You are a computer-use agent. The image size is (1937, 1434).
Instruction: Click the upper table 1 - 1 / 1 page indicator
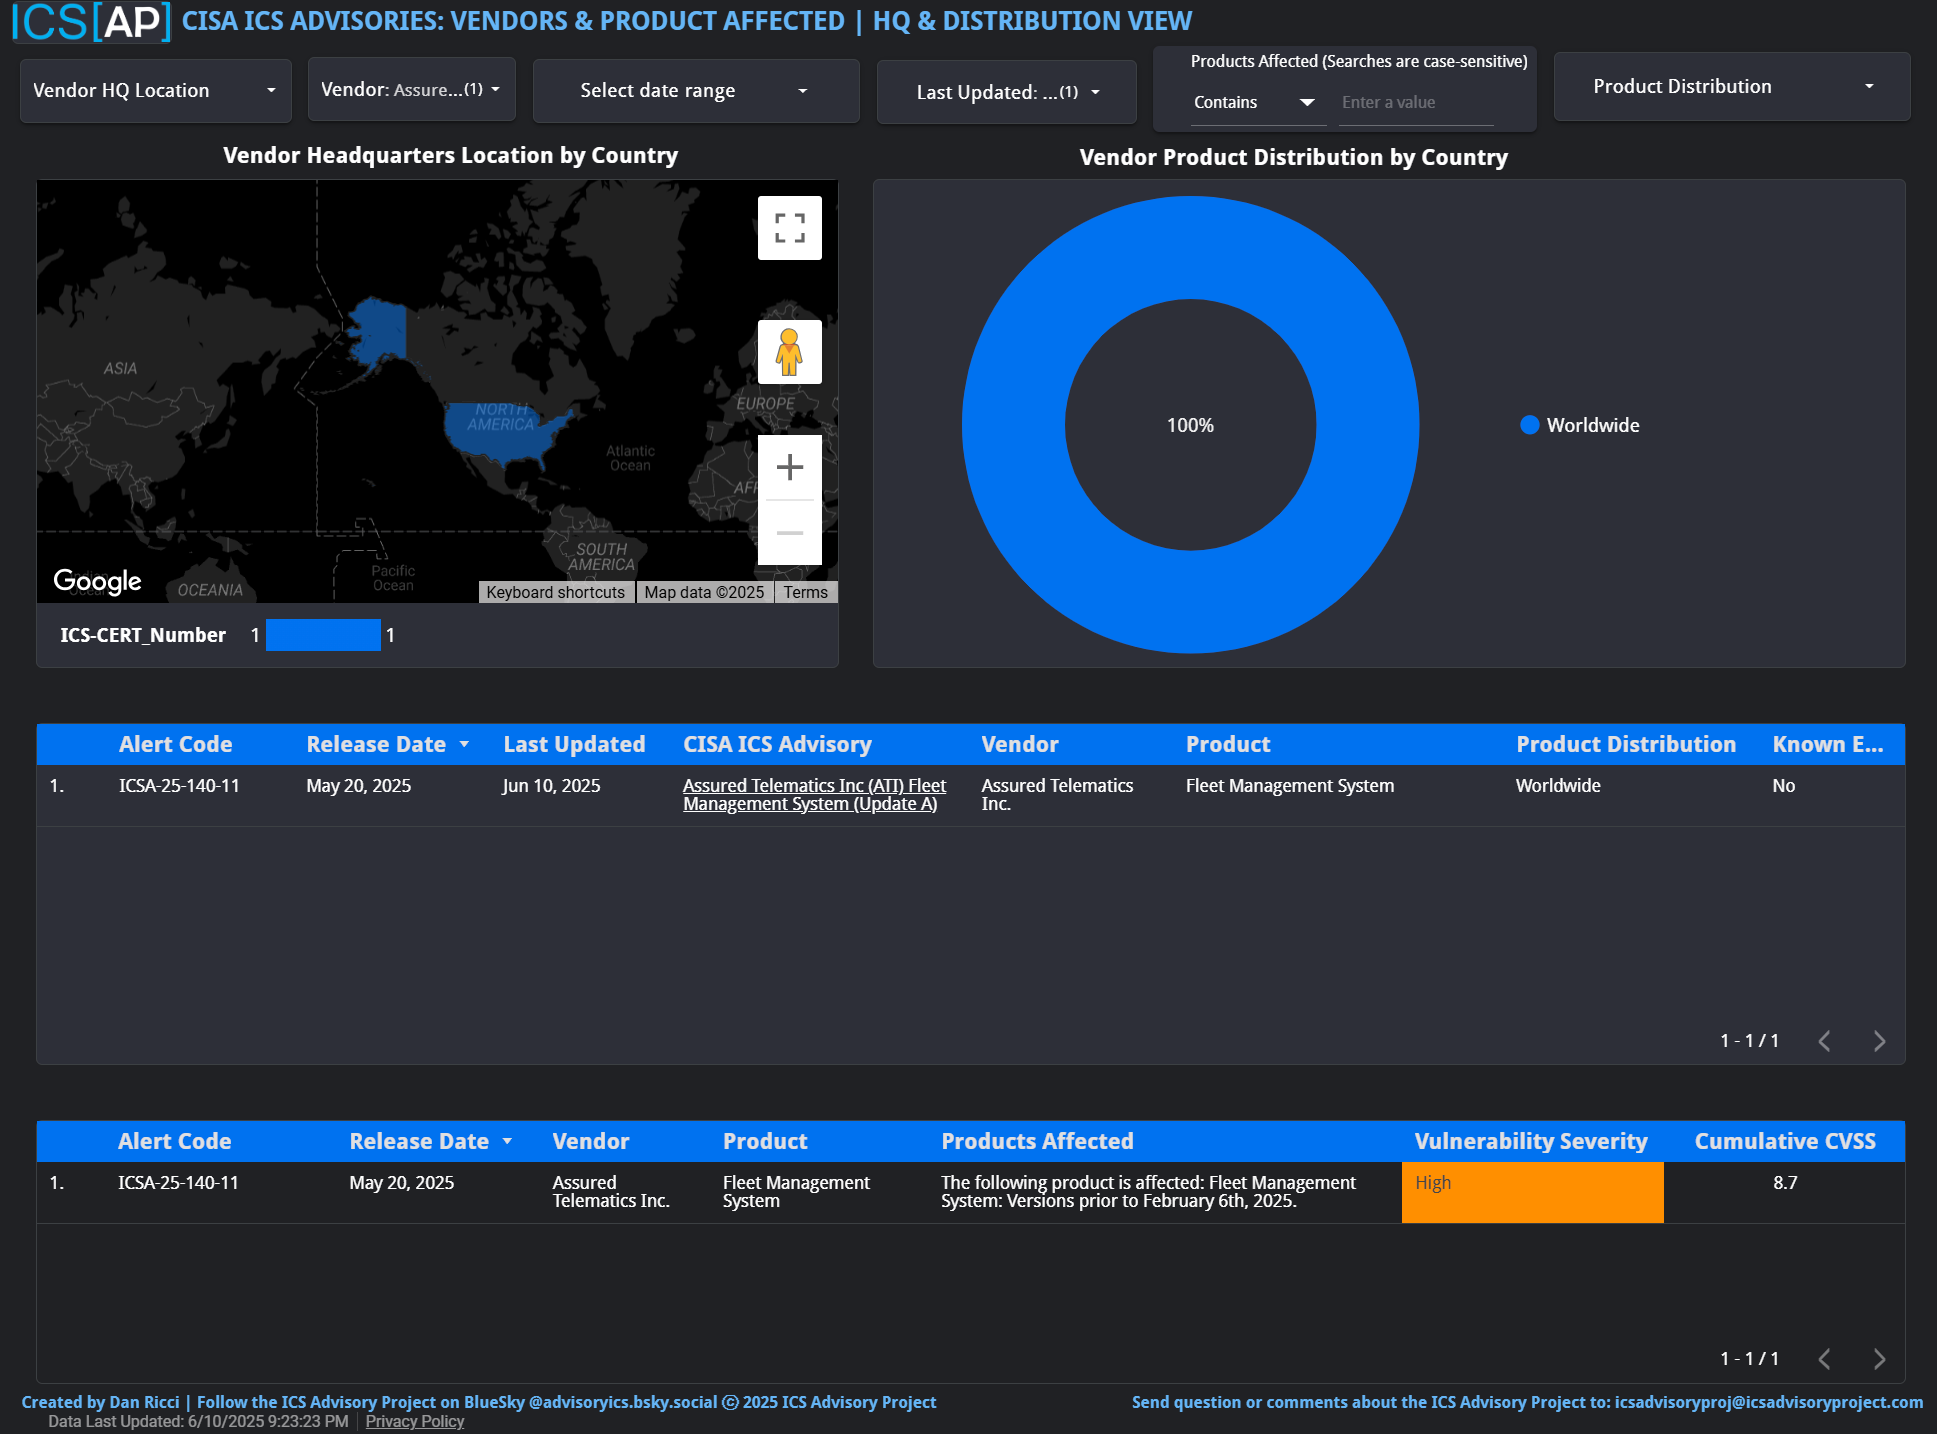tap(1749, 1041)
